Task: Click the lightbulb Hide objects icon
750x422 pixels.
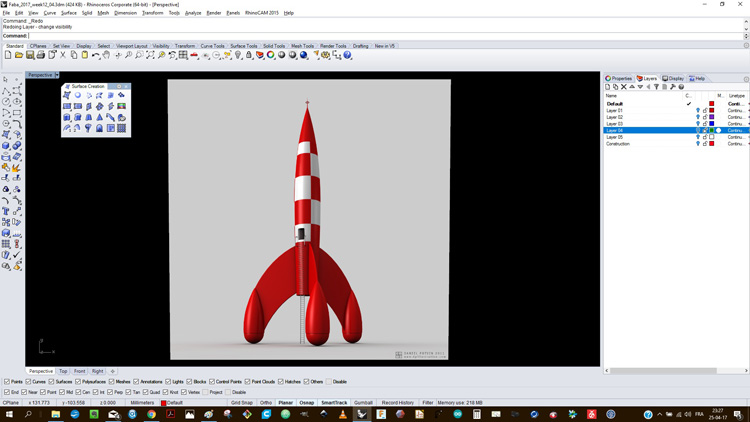Action: tap(238, 56)
